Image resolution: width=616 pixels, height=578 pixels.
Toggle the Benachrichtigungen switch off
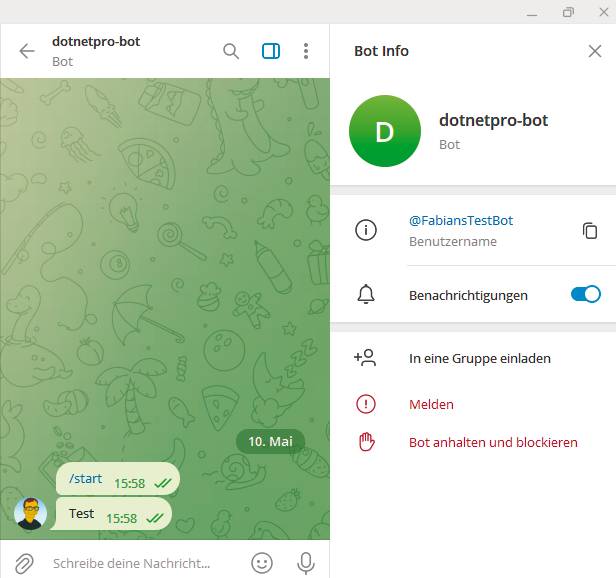pos(585,294)
